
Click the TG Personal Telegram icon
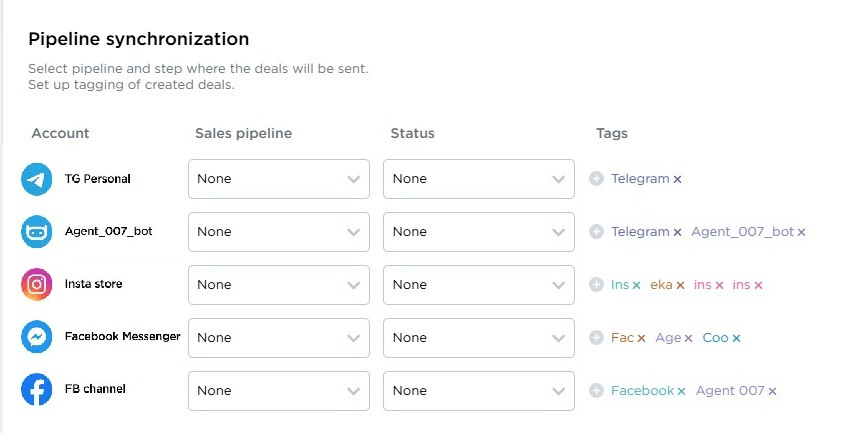click(37, 180)
